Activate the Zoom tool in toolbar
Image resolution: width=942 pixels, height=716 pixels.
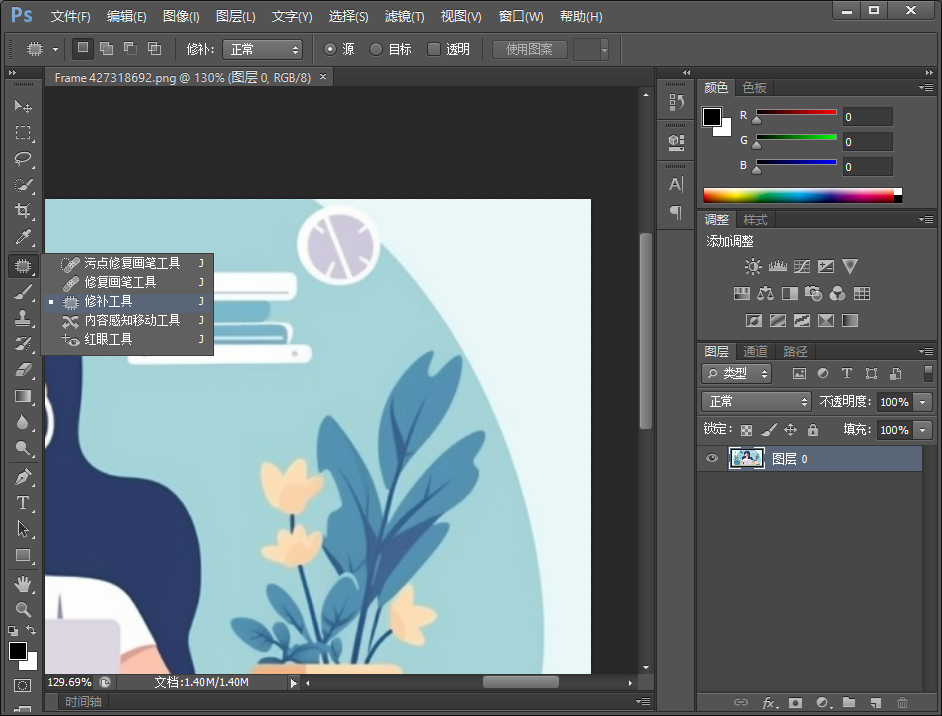point(22,609)
